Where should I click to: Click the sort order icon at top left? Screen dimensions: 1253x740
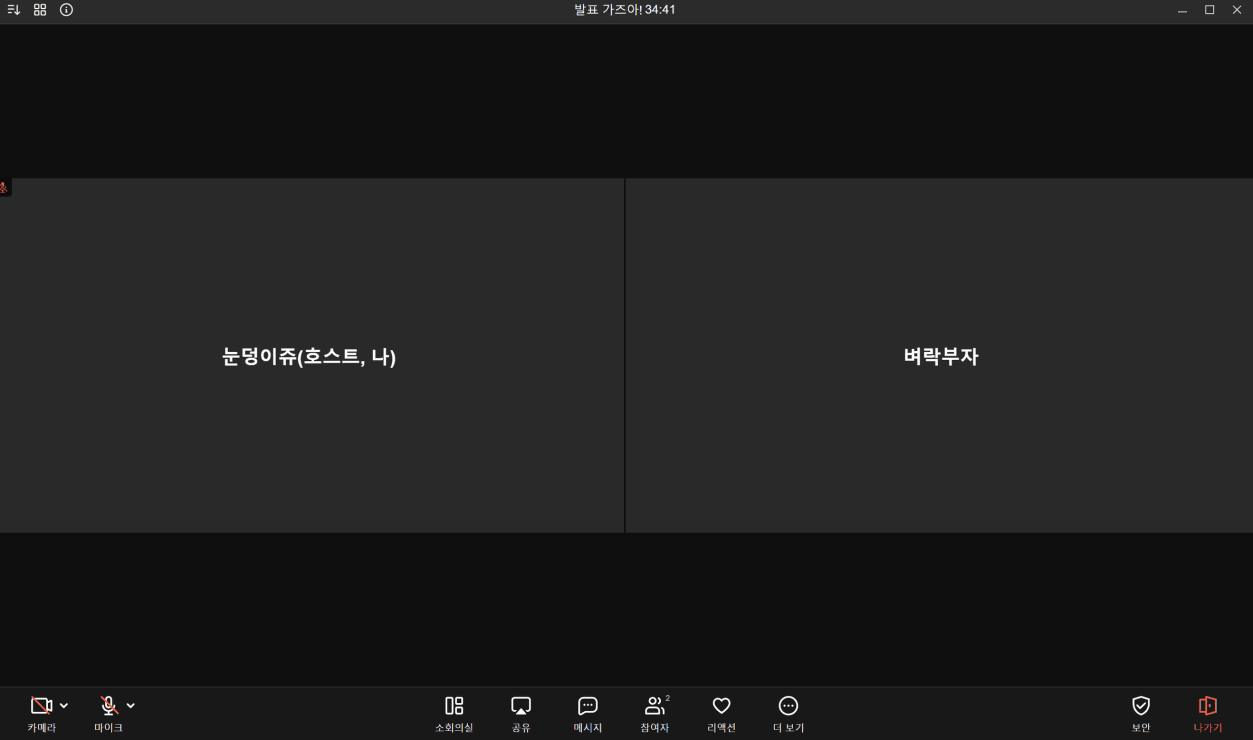point(14,10)
